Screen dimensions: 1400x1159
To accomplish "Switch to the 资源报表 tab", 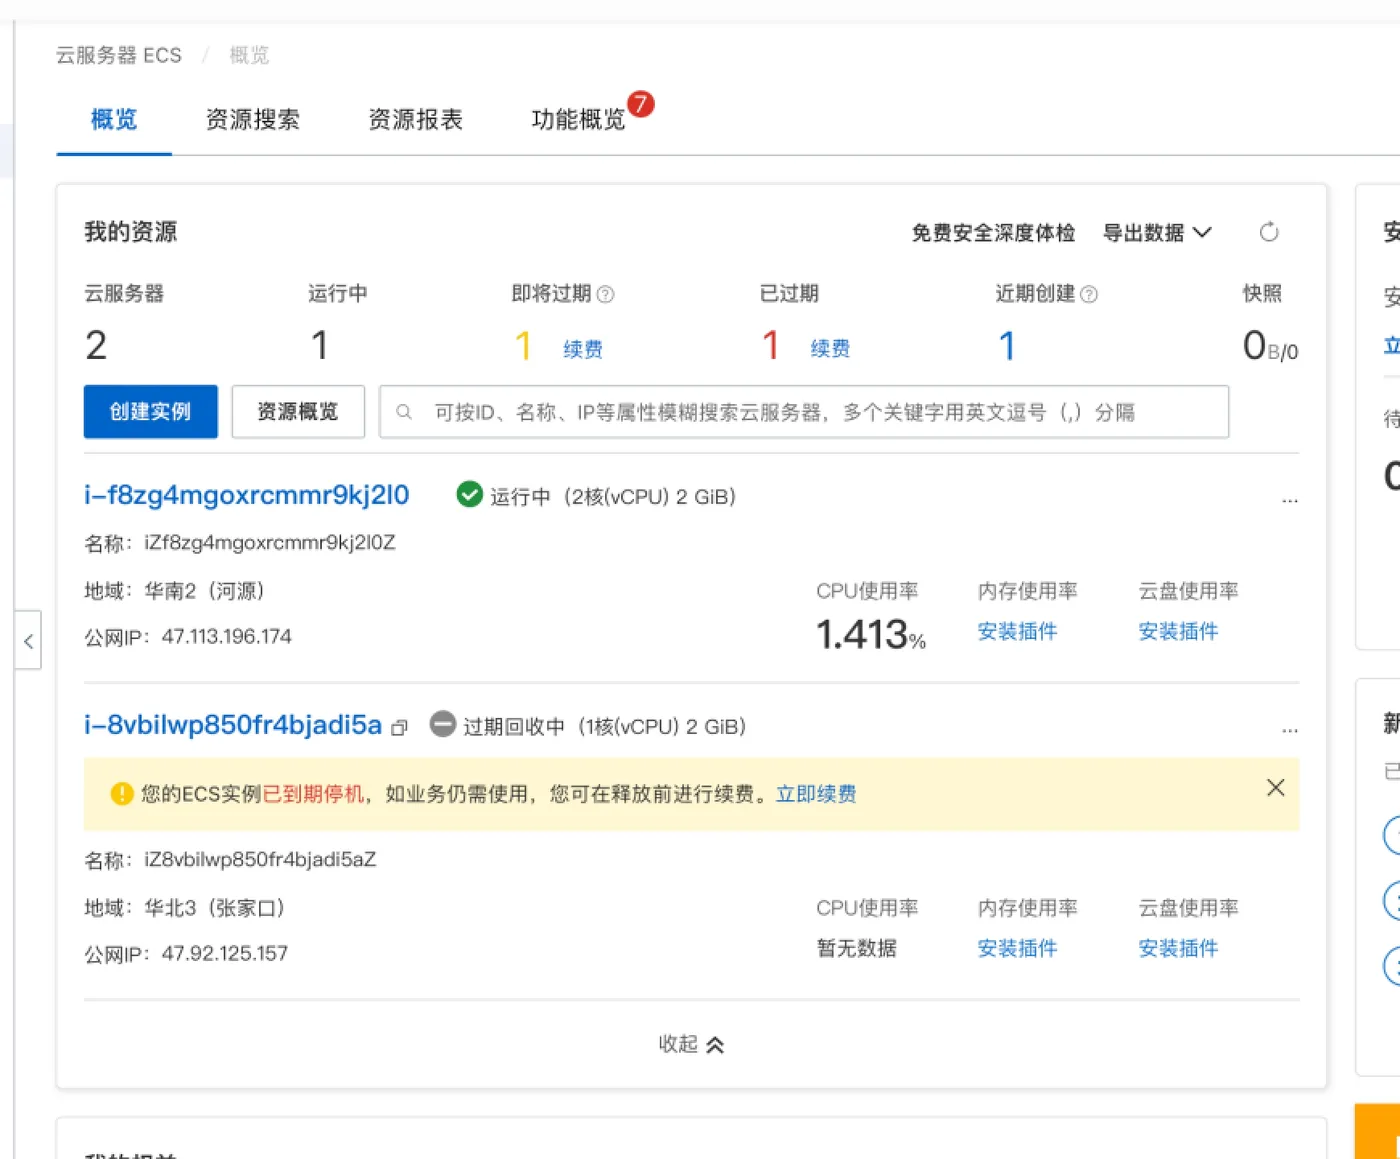I will tap(416, 120).
